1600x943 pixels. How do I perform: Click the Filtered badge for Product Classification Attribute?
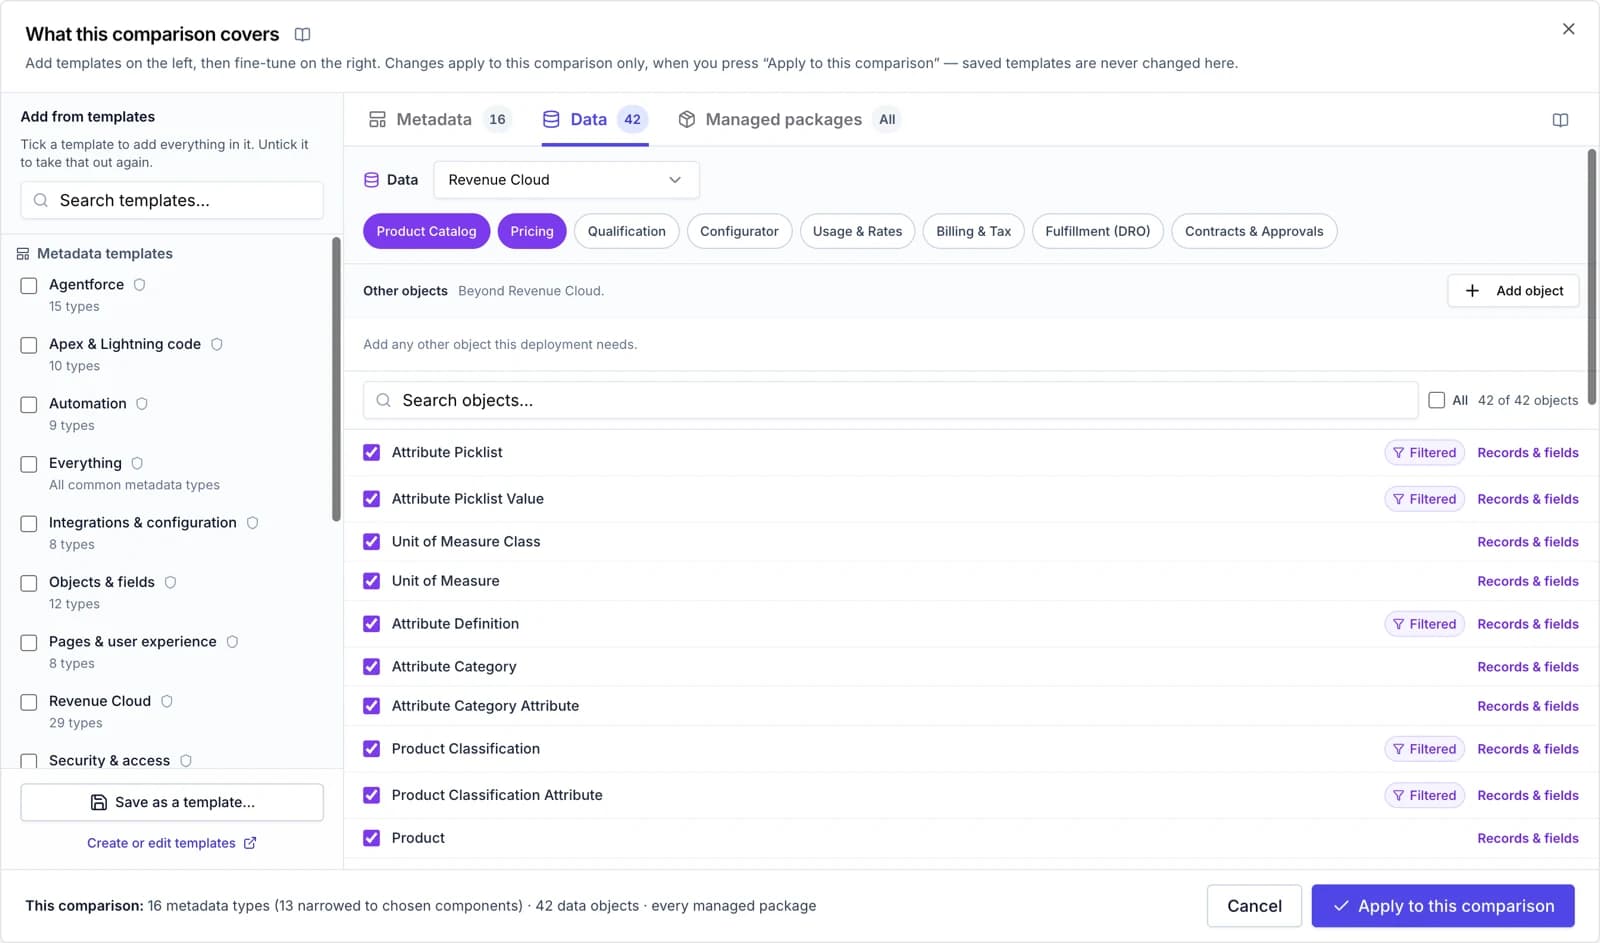(x=1424, y=796)
